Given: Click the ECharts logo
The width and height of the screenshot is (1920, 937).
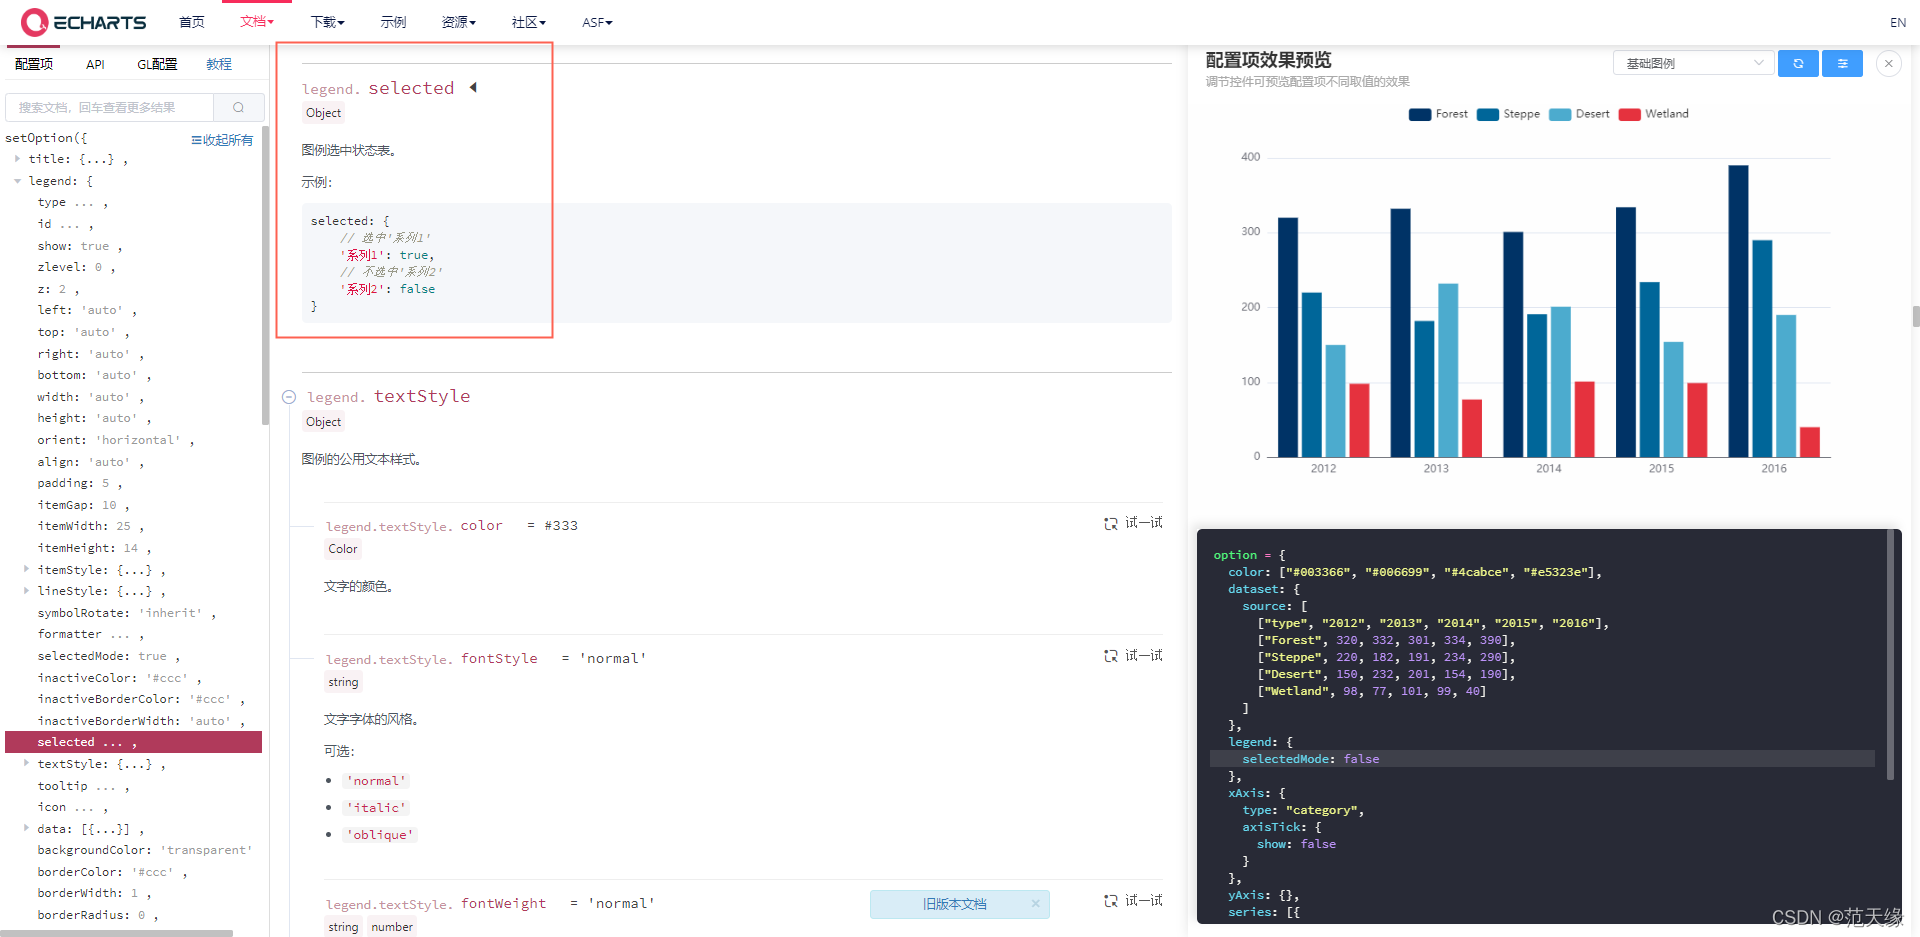Looking at the screenshot, I should pos(84,22).
